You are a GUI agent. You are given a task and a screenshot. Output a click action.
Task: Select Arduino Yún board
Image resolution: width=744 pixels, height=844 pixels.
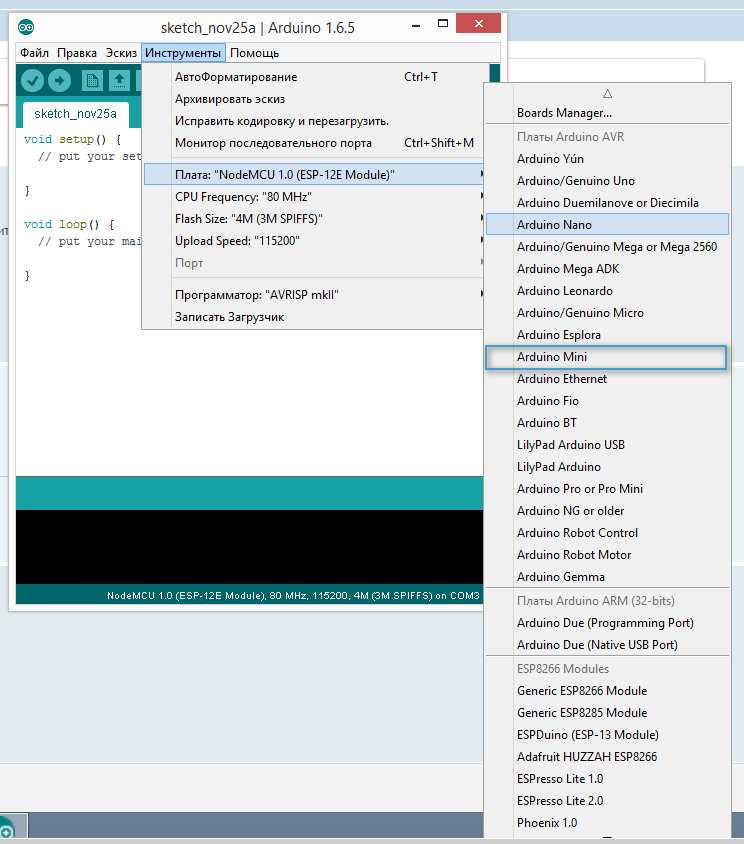[607, 159]
